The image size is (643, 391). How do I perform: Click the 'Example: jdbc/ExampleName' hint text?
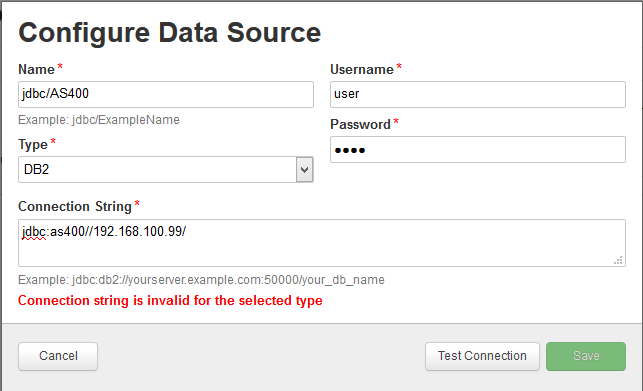tap(99, 120)
